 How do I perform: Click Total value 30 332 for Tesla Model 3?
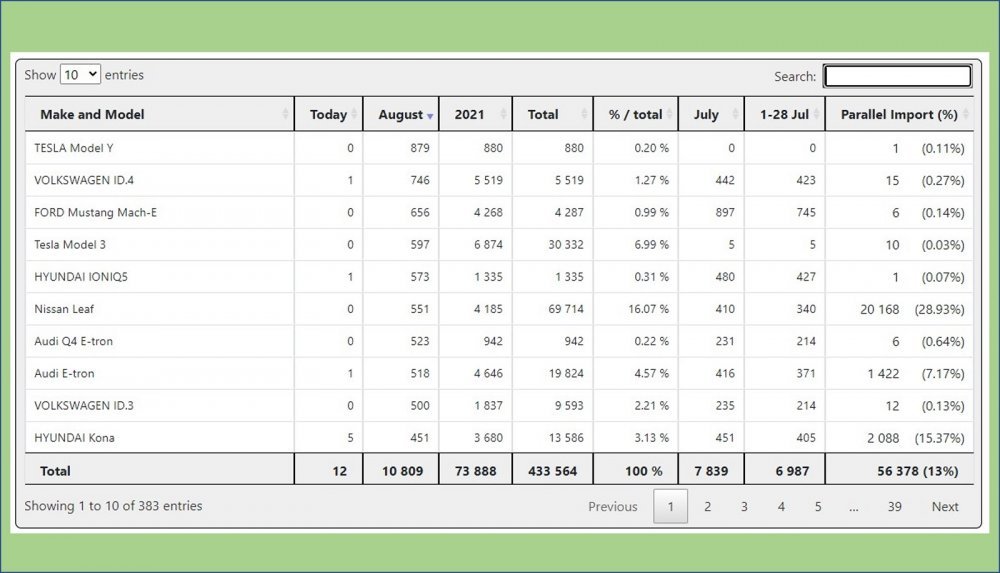(x=566, y=244)
